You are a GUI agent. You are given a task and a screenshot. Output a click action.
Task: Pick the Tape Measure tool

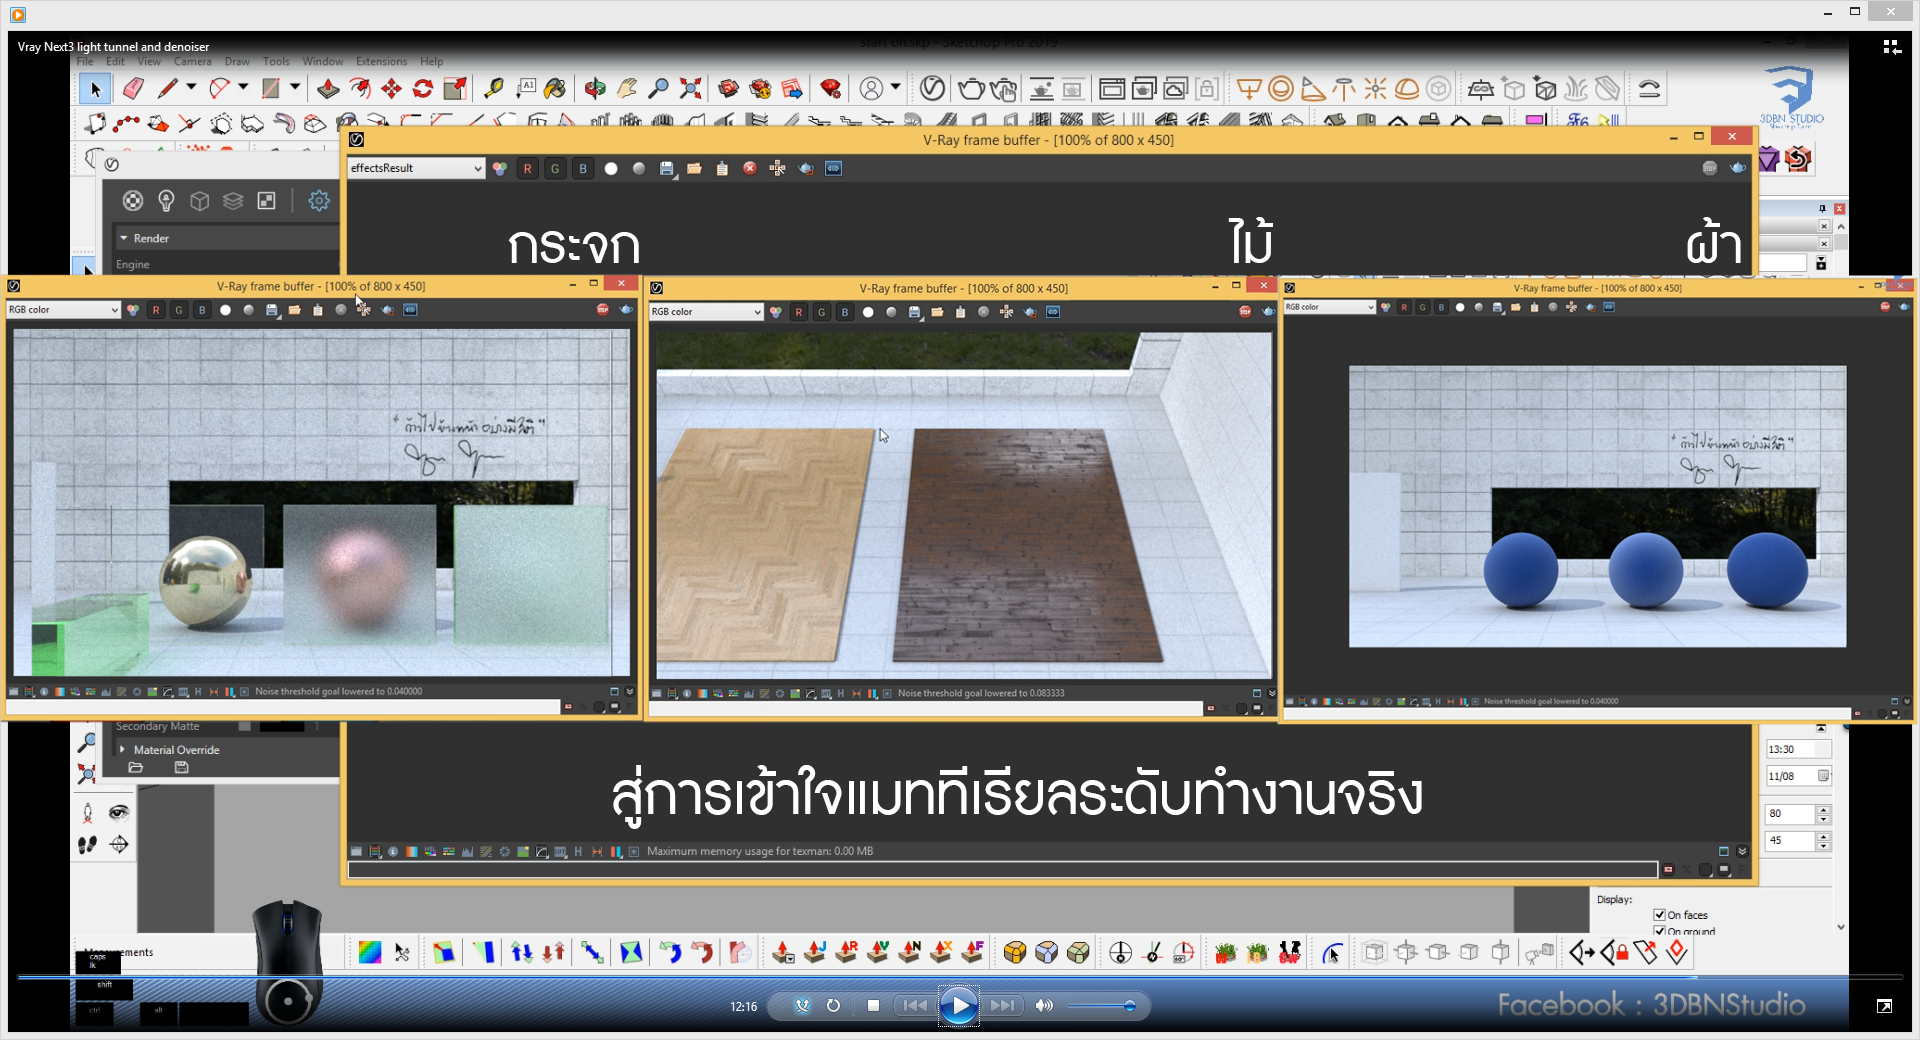[493, 89]
